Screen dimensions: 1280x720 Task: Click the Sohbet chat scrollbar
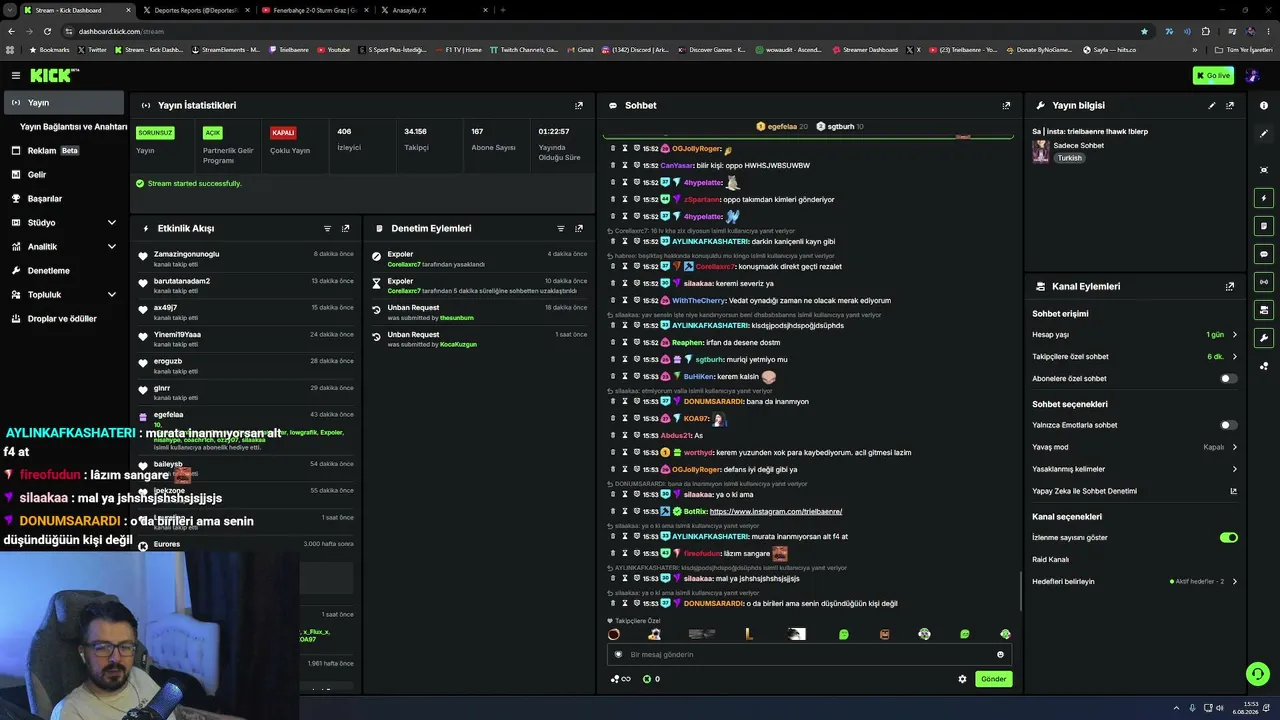[1020, 590]
